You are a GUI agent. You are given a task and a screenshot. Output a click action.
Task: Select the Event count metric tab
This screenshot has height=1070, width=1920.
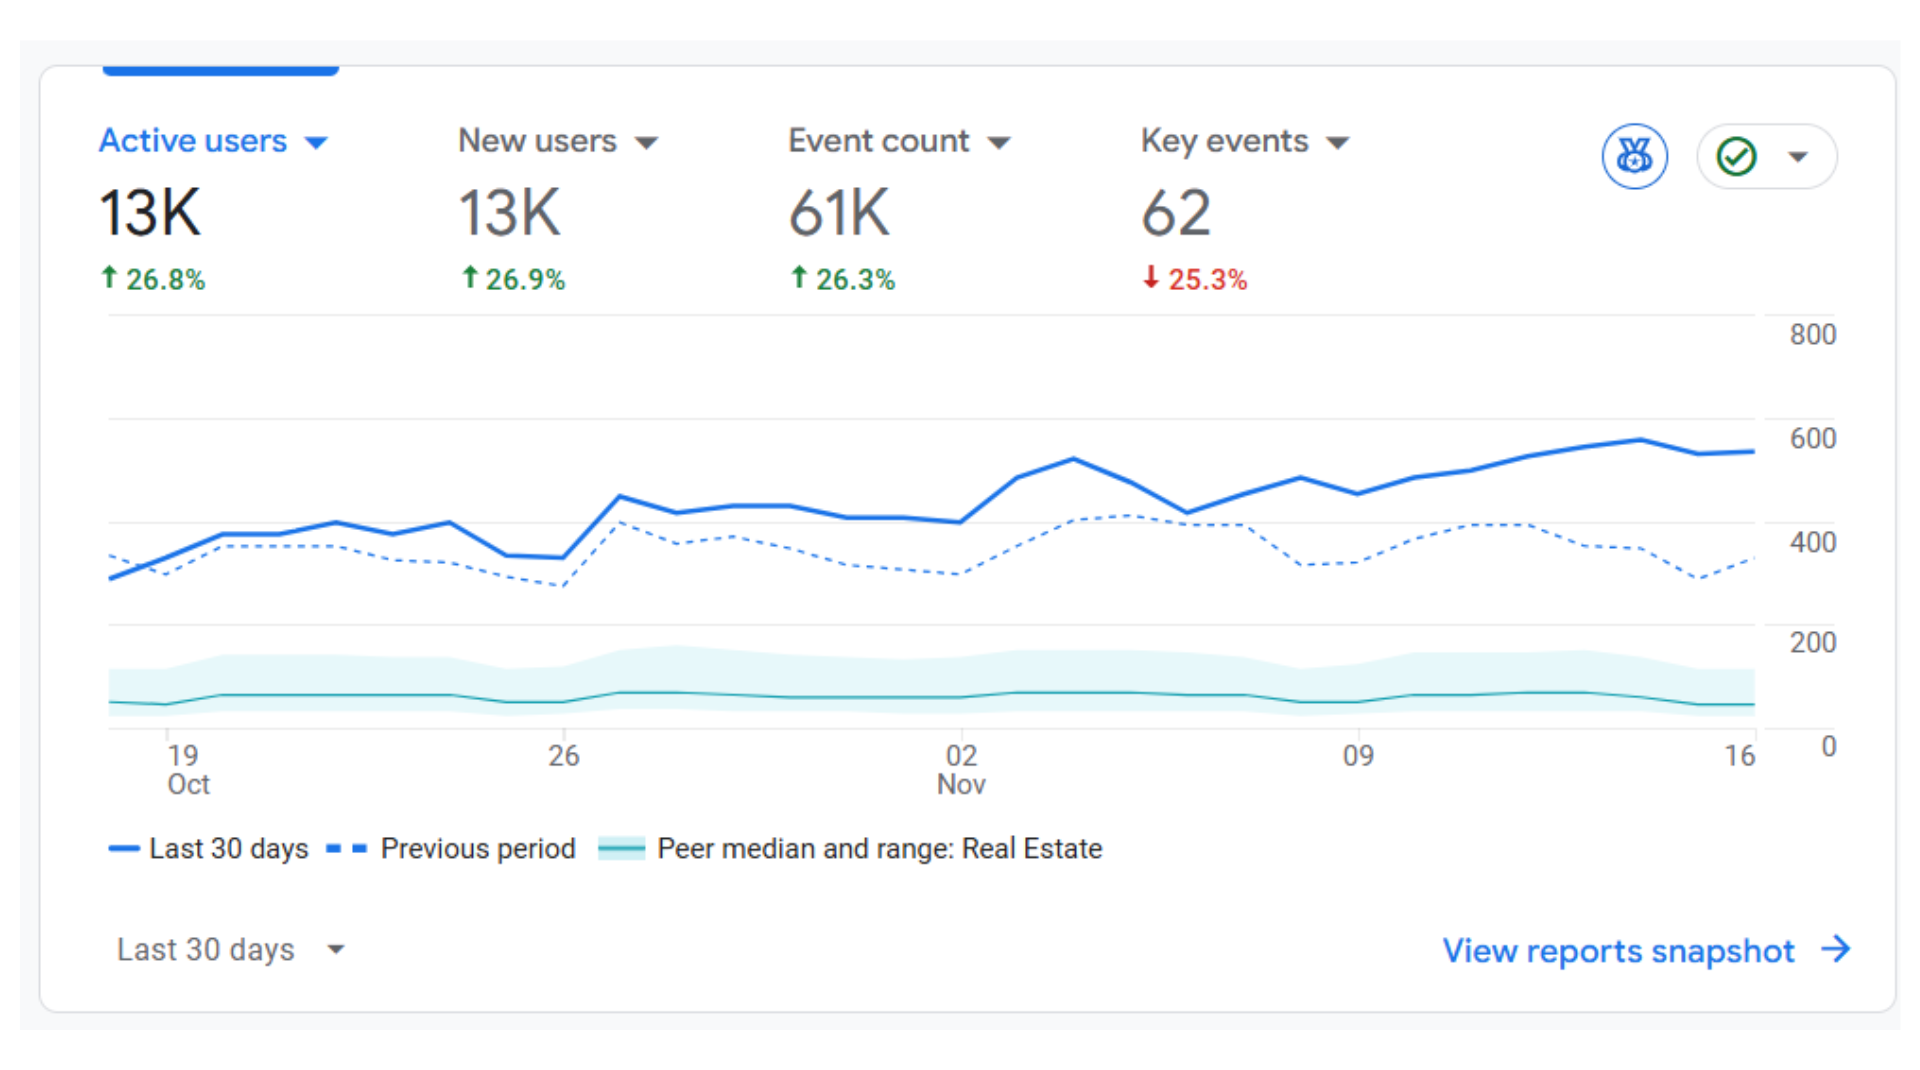pyautogui.click(x=877, y=141)
